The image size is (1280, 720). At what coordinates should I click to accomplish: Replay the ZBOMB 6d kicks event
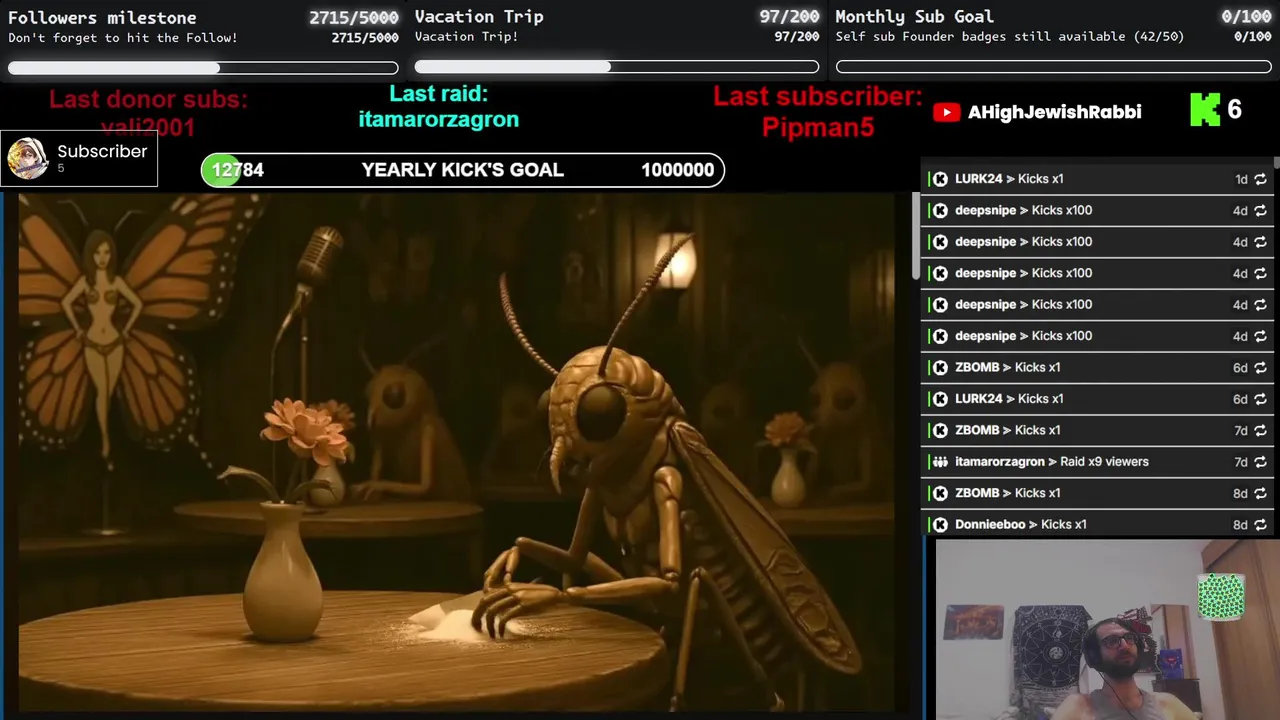[1260, 367]
